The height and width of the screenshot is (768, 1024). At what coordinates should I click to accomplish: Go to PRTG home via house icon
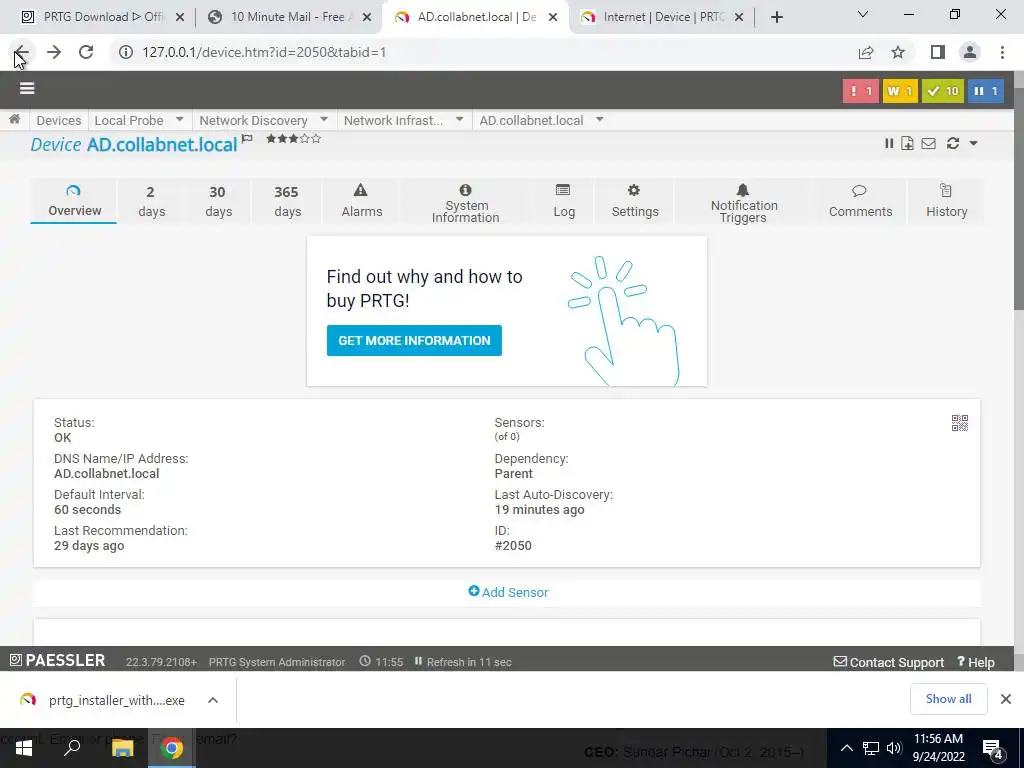pos(14,120)
